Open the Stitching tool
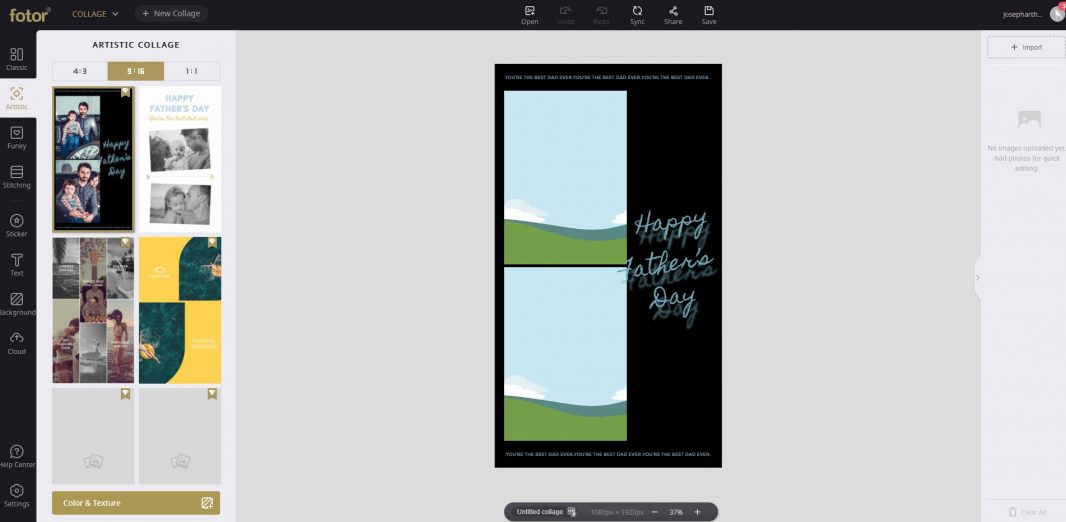The width and height of the screenshot is (1066, 522). point(17,177)
